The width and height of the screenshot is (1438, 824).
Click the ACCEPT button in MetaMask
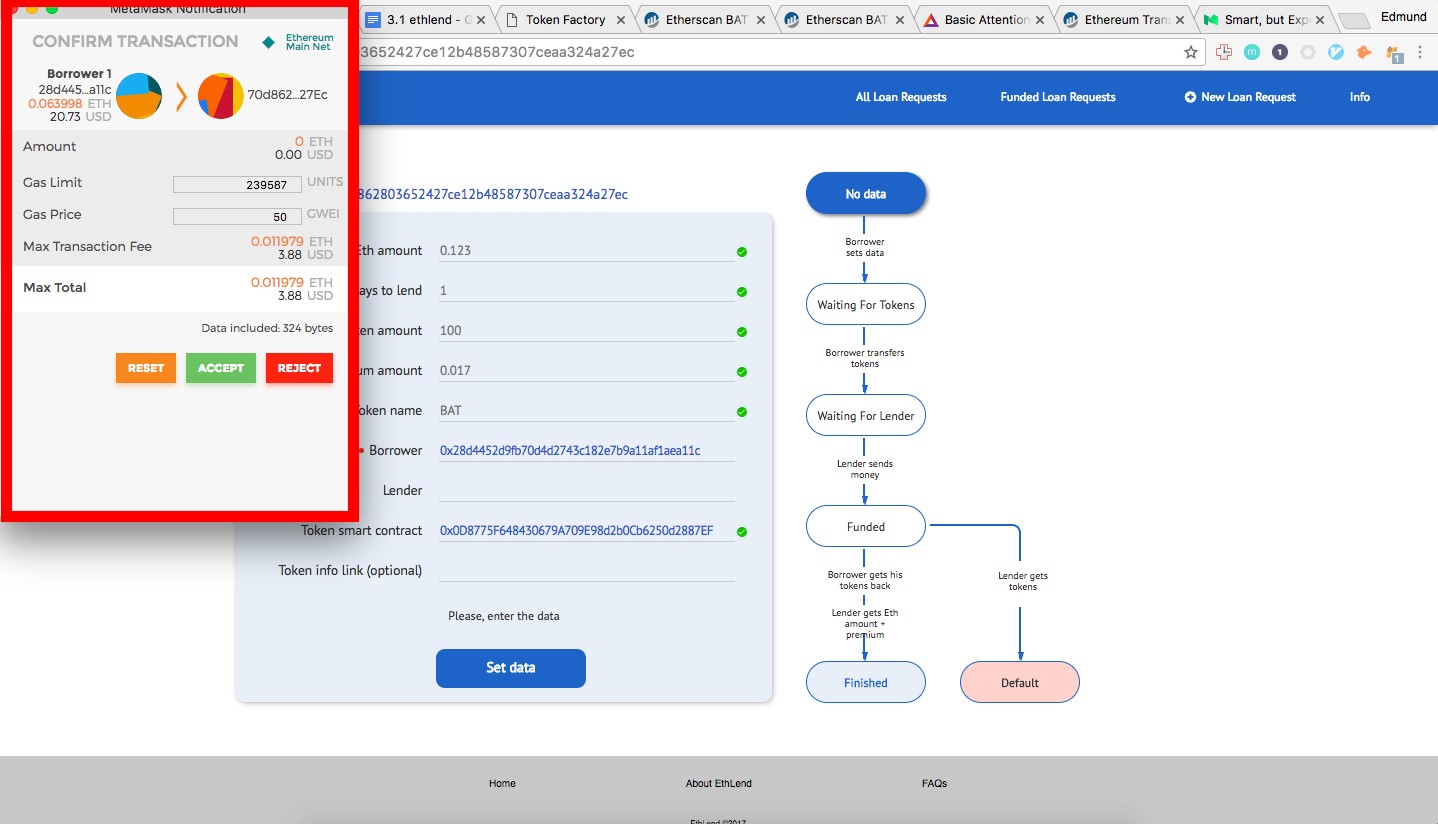tap(221, 368)
